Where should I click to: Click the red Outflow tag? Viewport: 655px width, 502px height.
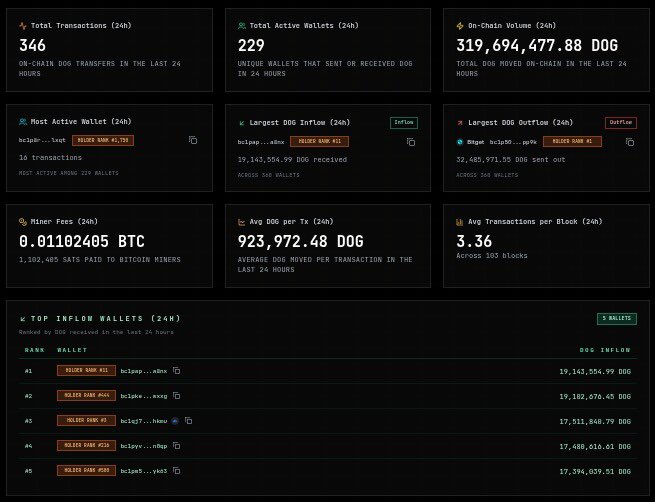(x=620, y=122)
